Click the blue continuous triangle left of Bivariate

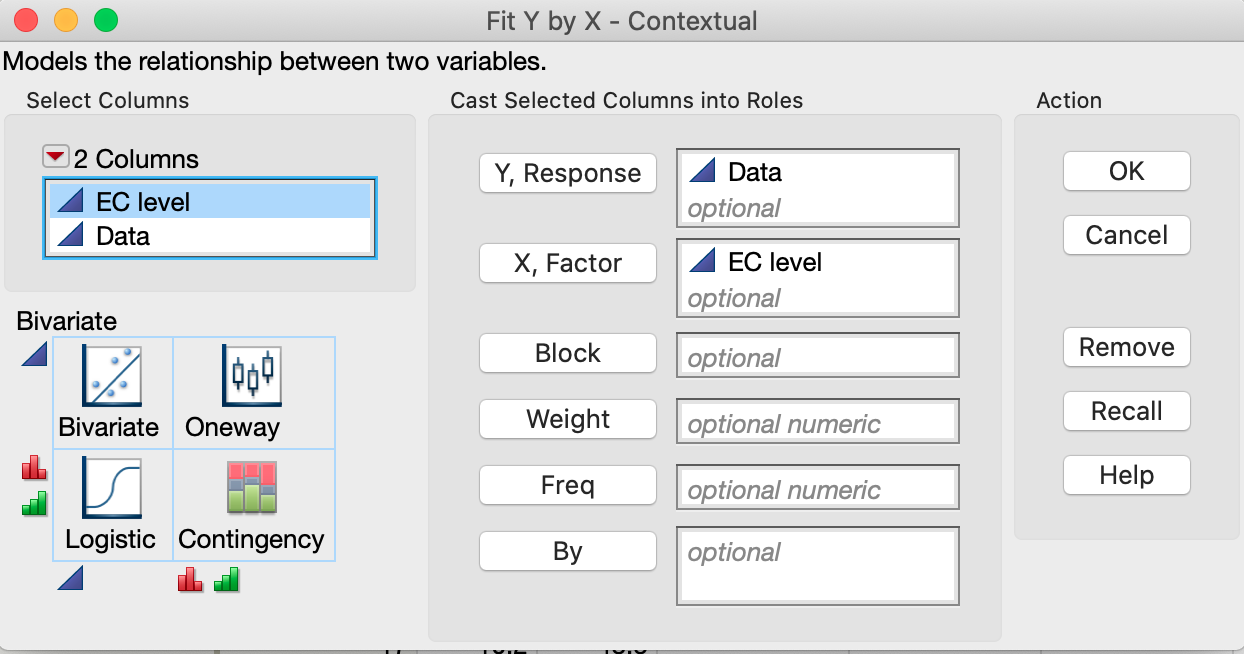click(x=35, y=353)
